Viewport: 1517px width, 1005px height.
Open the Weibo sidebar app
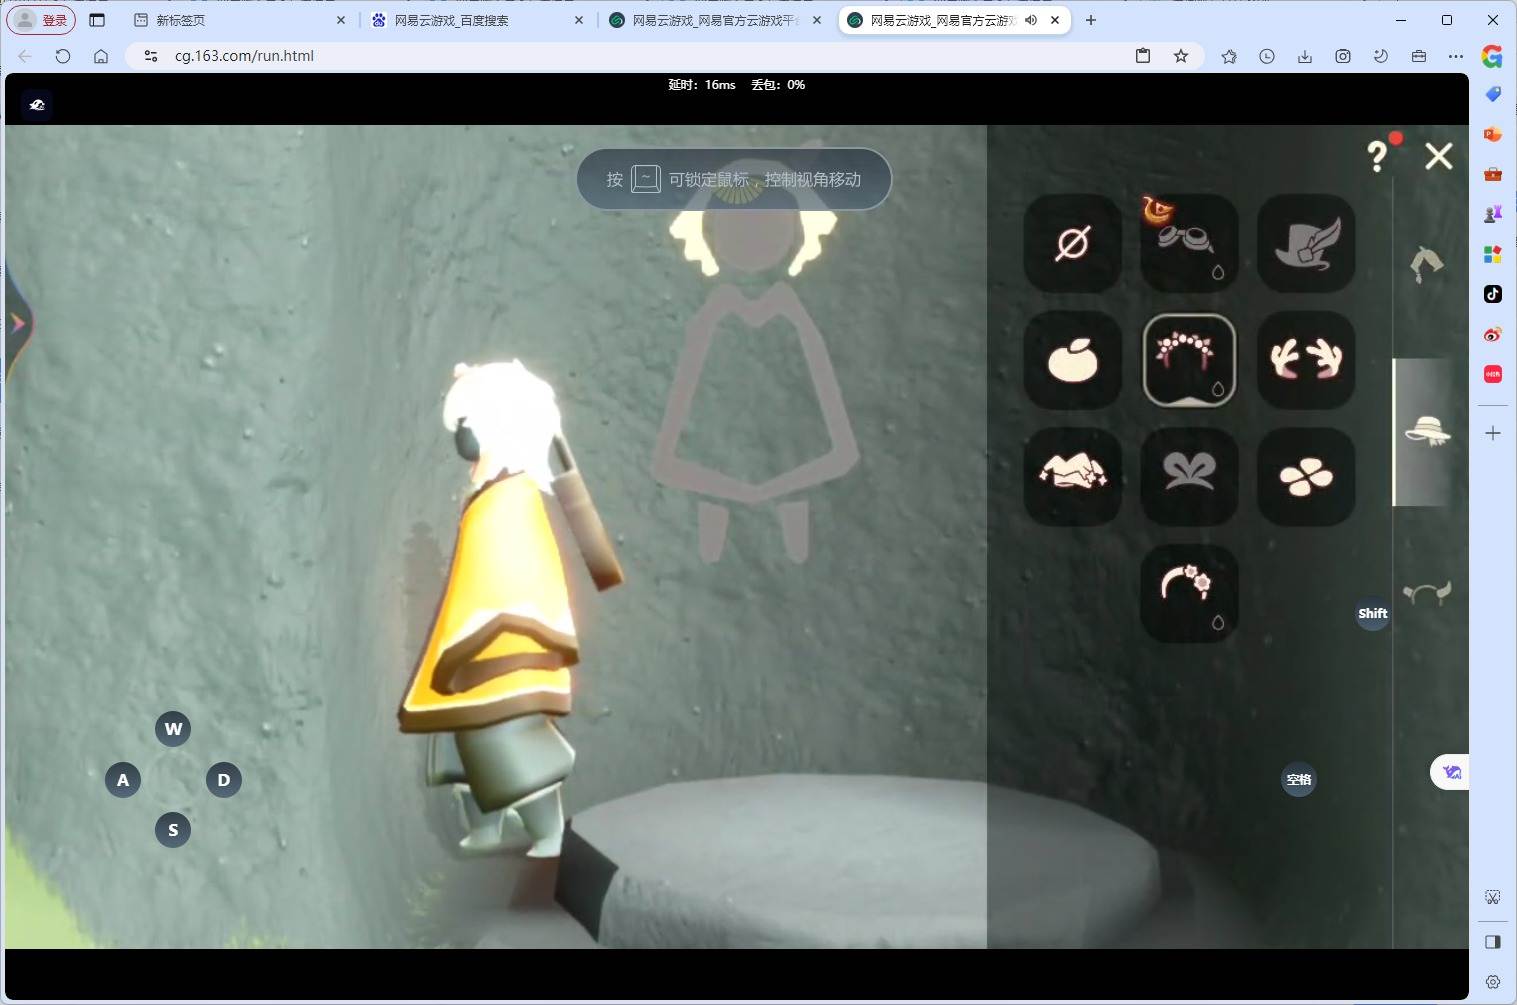coord(1493,334)
